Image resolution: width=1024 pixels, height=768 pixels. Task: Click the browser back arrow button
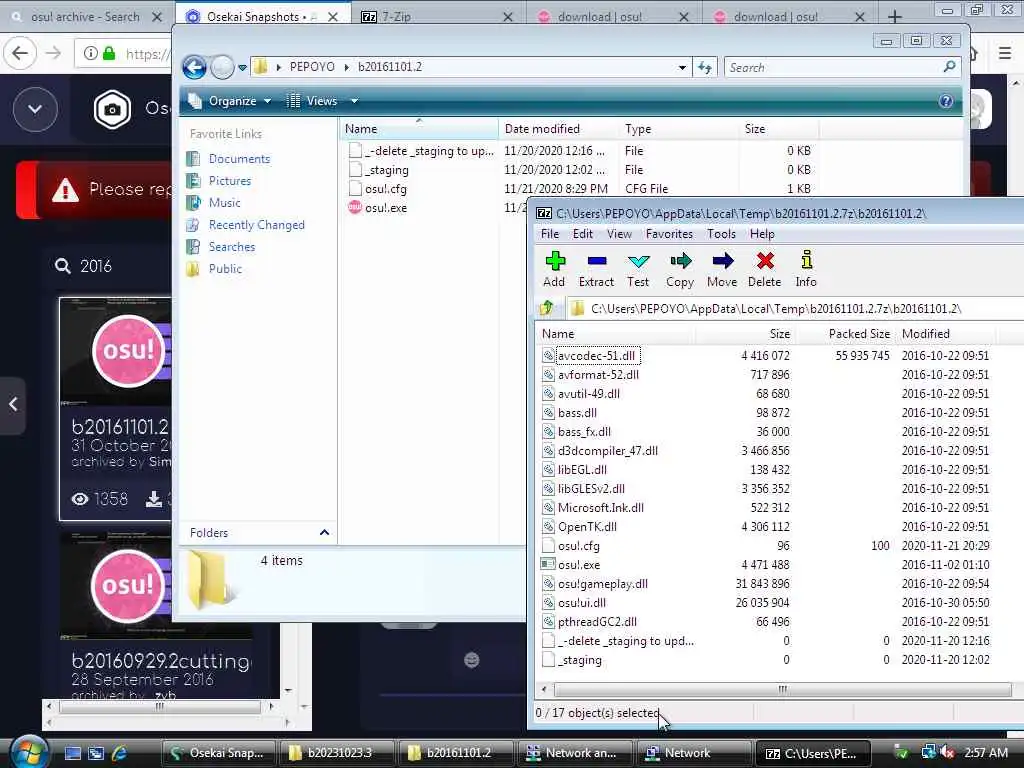coord(20,53)
